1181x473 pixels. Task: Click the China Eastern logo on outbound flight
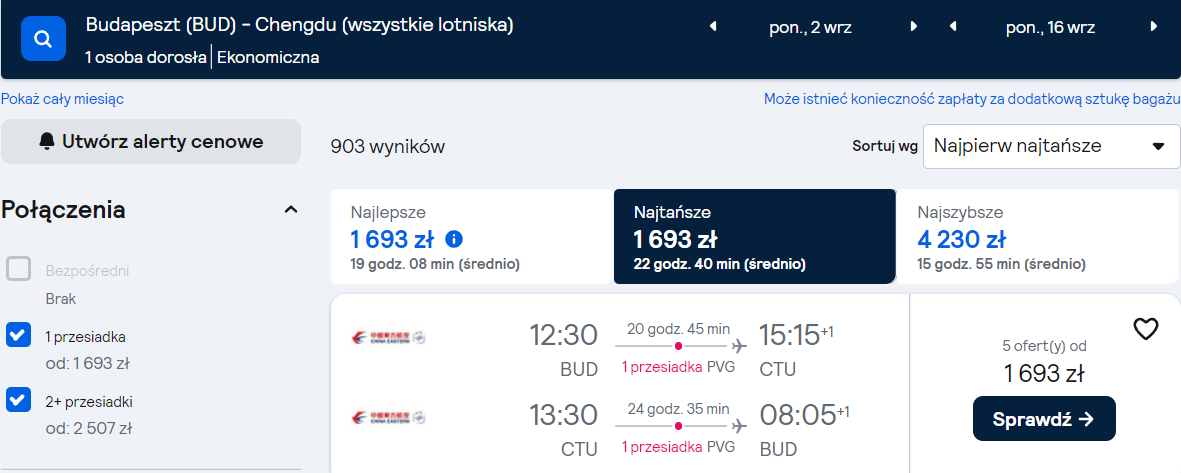(x=389, y=337)
